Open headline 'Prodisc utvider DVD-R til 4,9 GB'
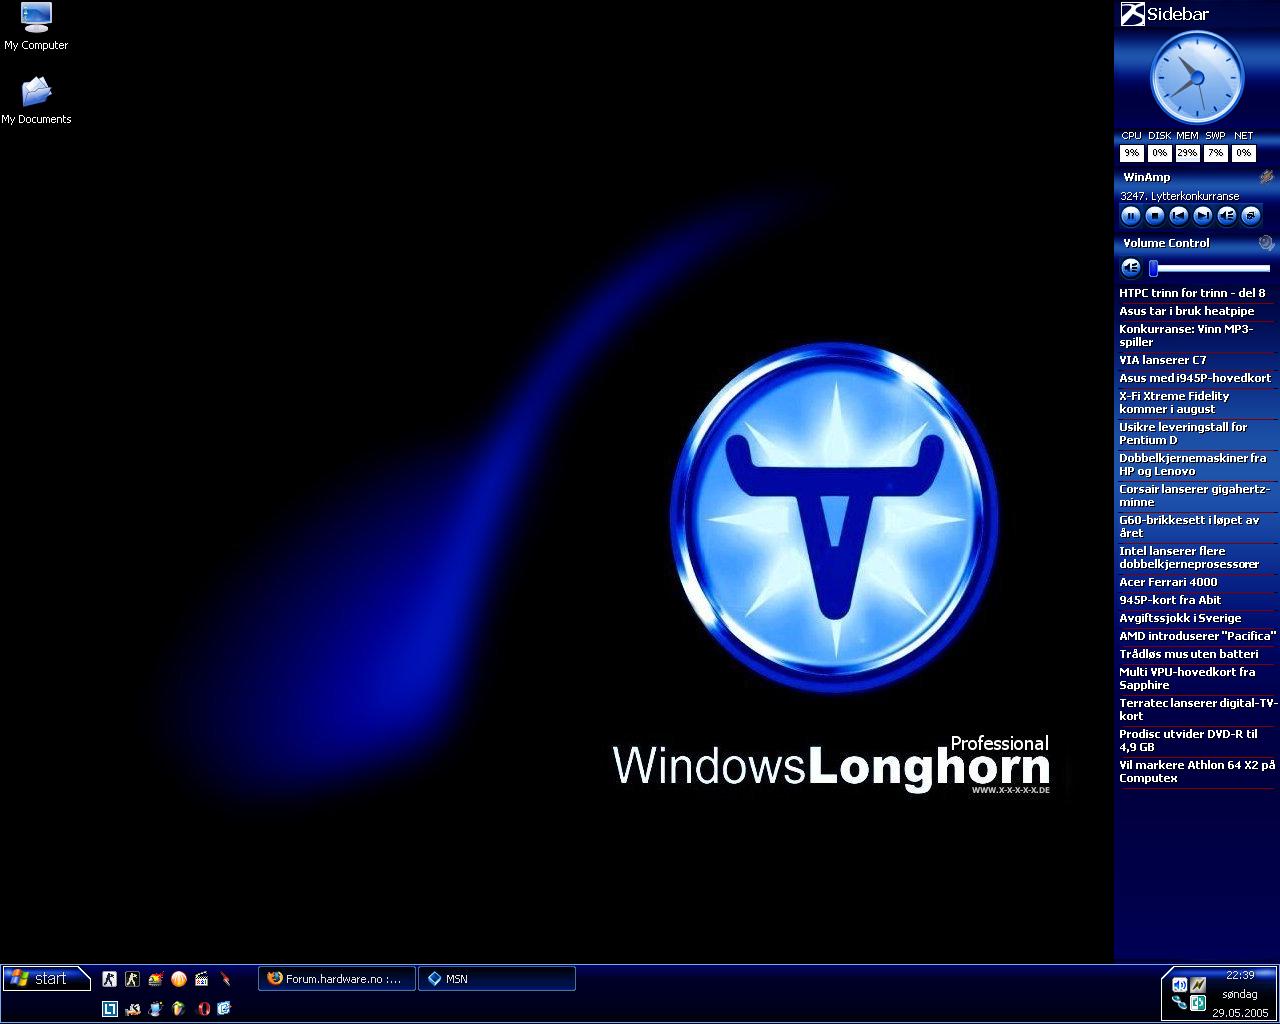The image size is (1280, 1024). [x=1188, y=740]
